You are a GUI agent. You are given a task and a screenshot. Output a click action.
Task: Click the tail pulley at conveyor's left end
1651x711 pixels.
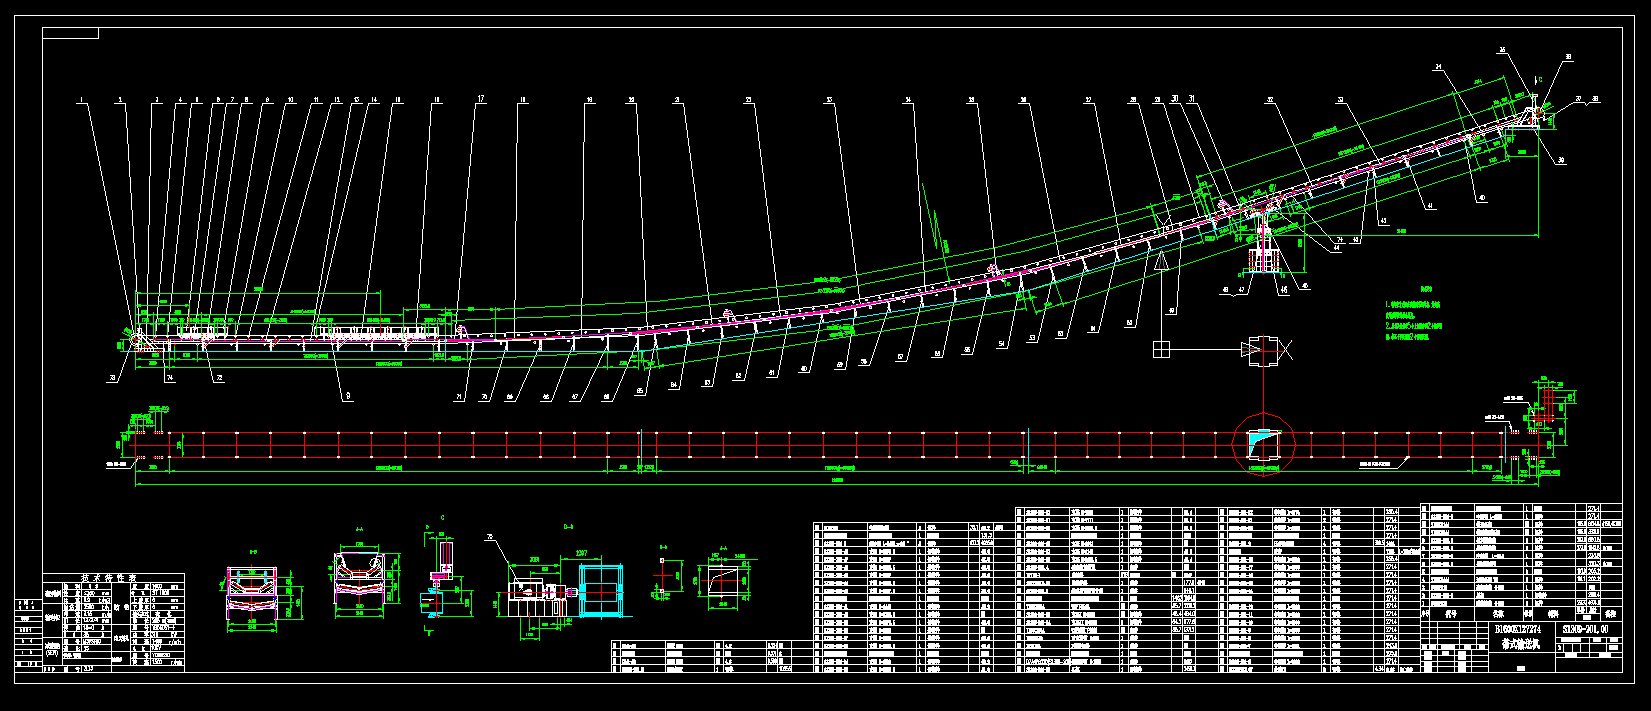(x=133, y=338)
